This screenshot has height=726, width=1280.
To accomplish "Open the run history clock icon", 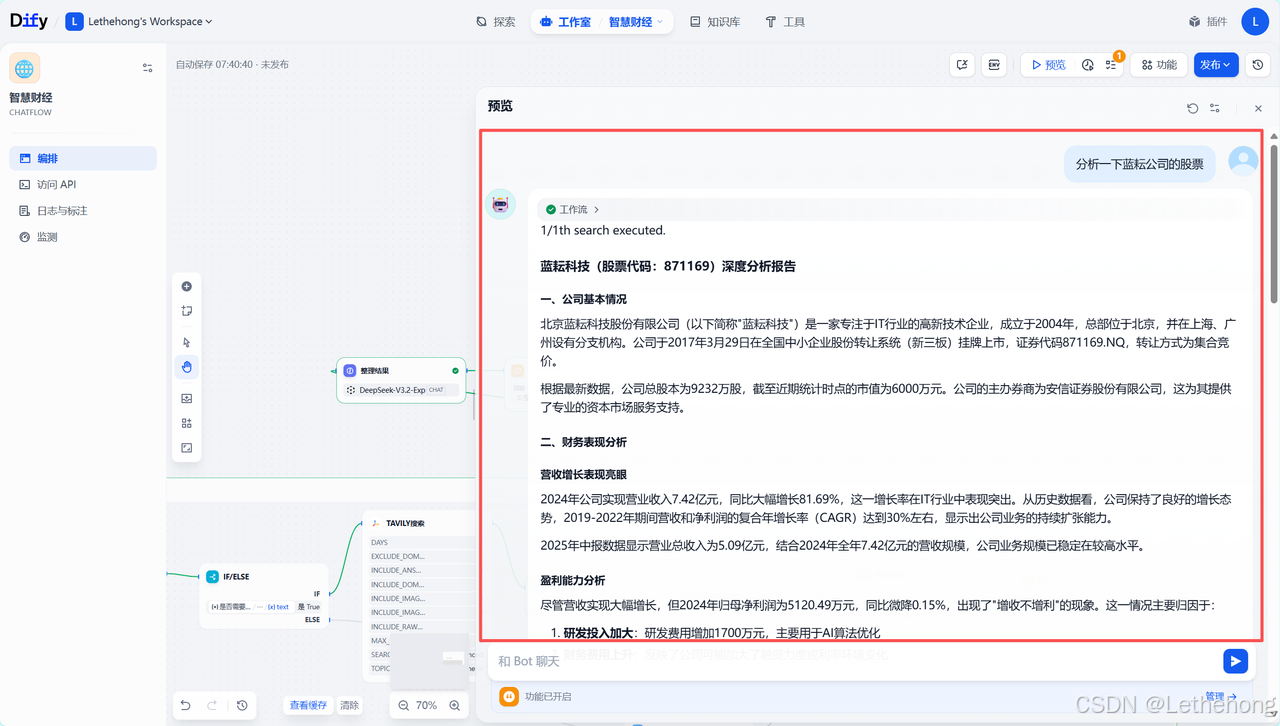I will coord(1088,65).
